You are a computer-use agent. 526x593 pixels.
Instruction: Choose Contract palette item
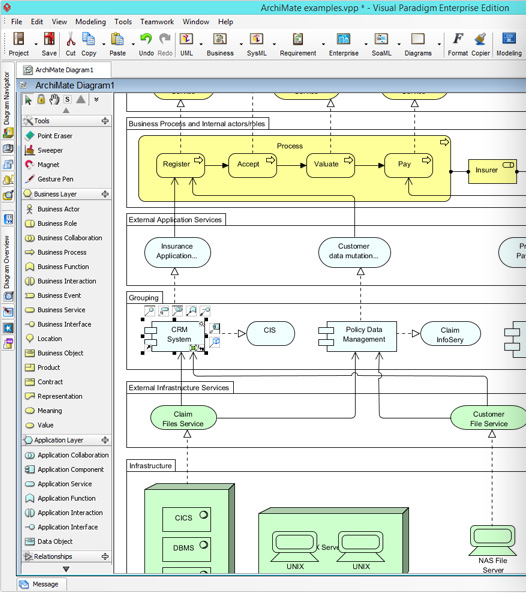pyautogui.click(x=50, y=382)
